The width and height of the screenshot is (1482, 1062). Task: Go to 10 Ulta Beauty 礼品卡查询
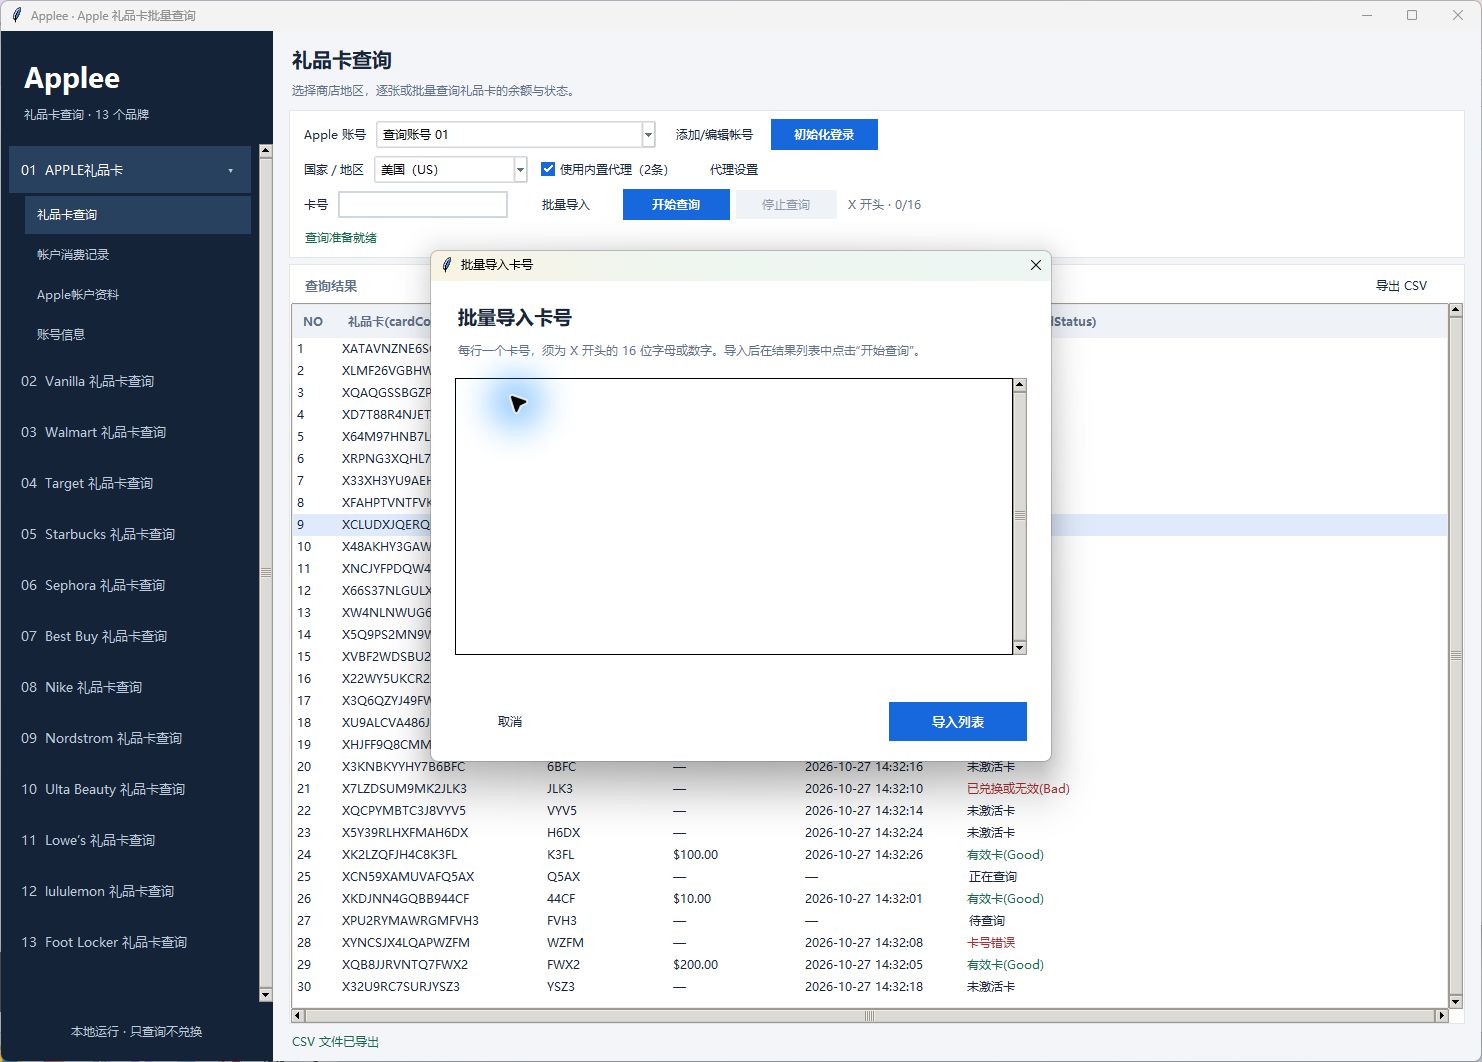[x=103, y=789]
